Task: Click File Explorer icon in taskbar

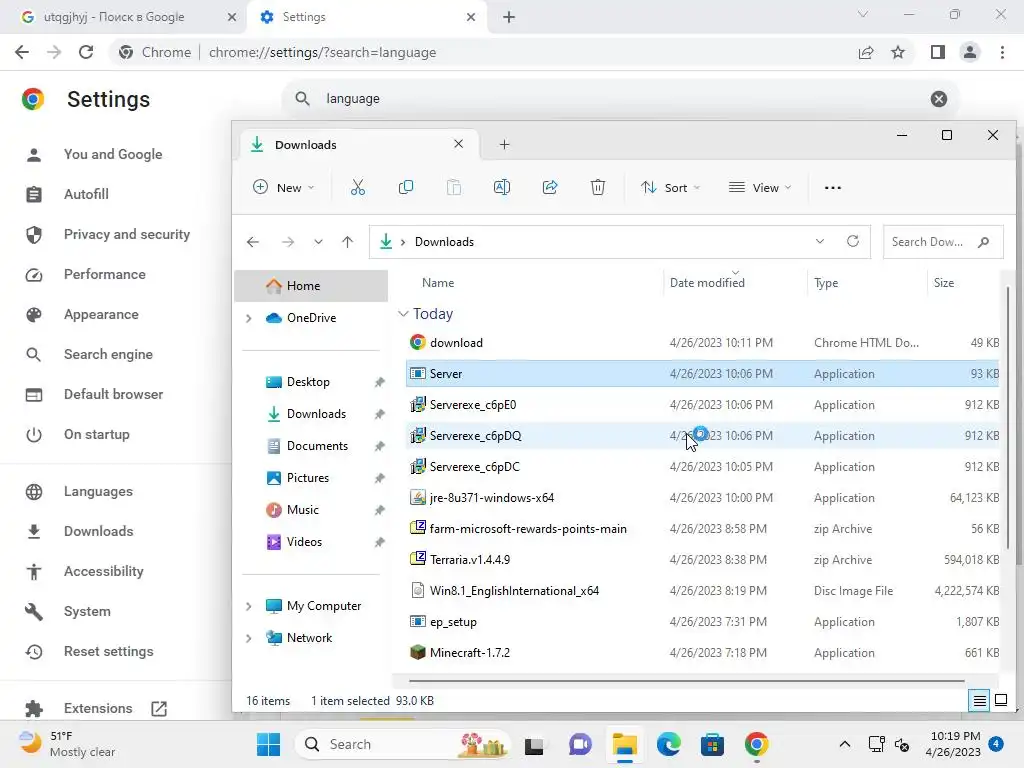Action: coord(624,744)
